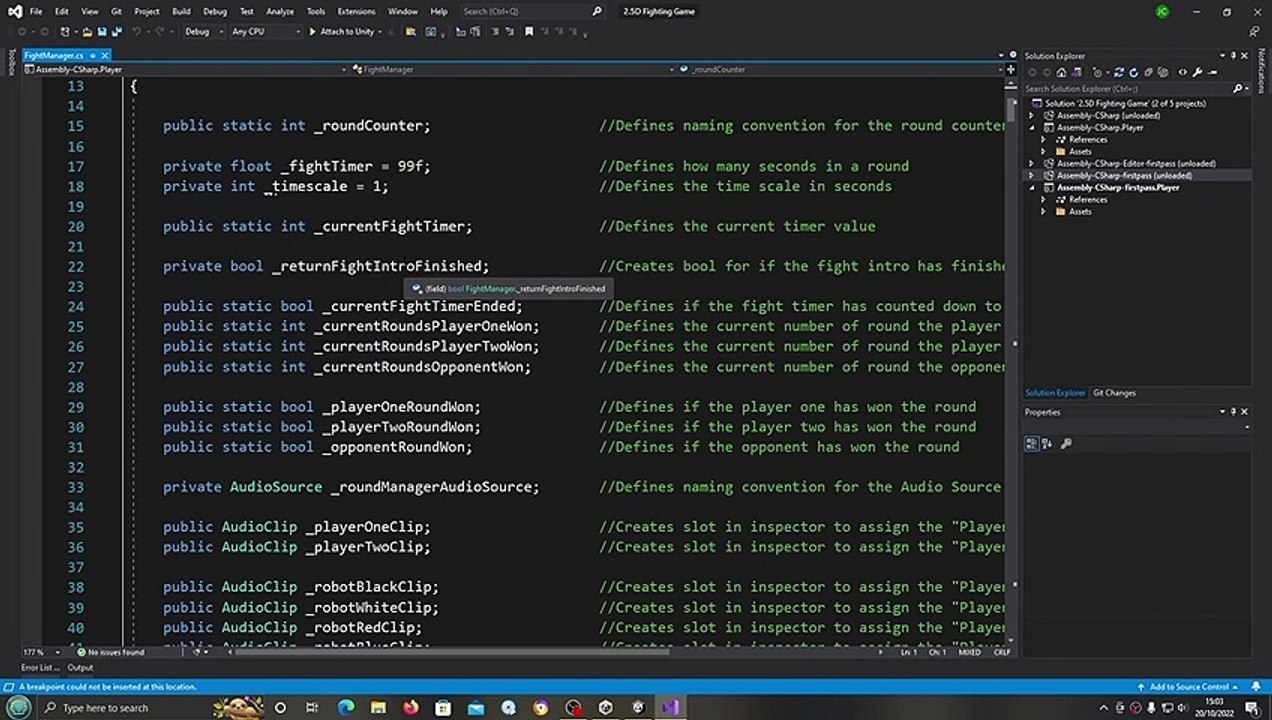Click the Windows Start button

18,707
